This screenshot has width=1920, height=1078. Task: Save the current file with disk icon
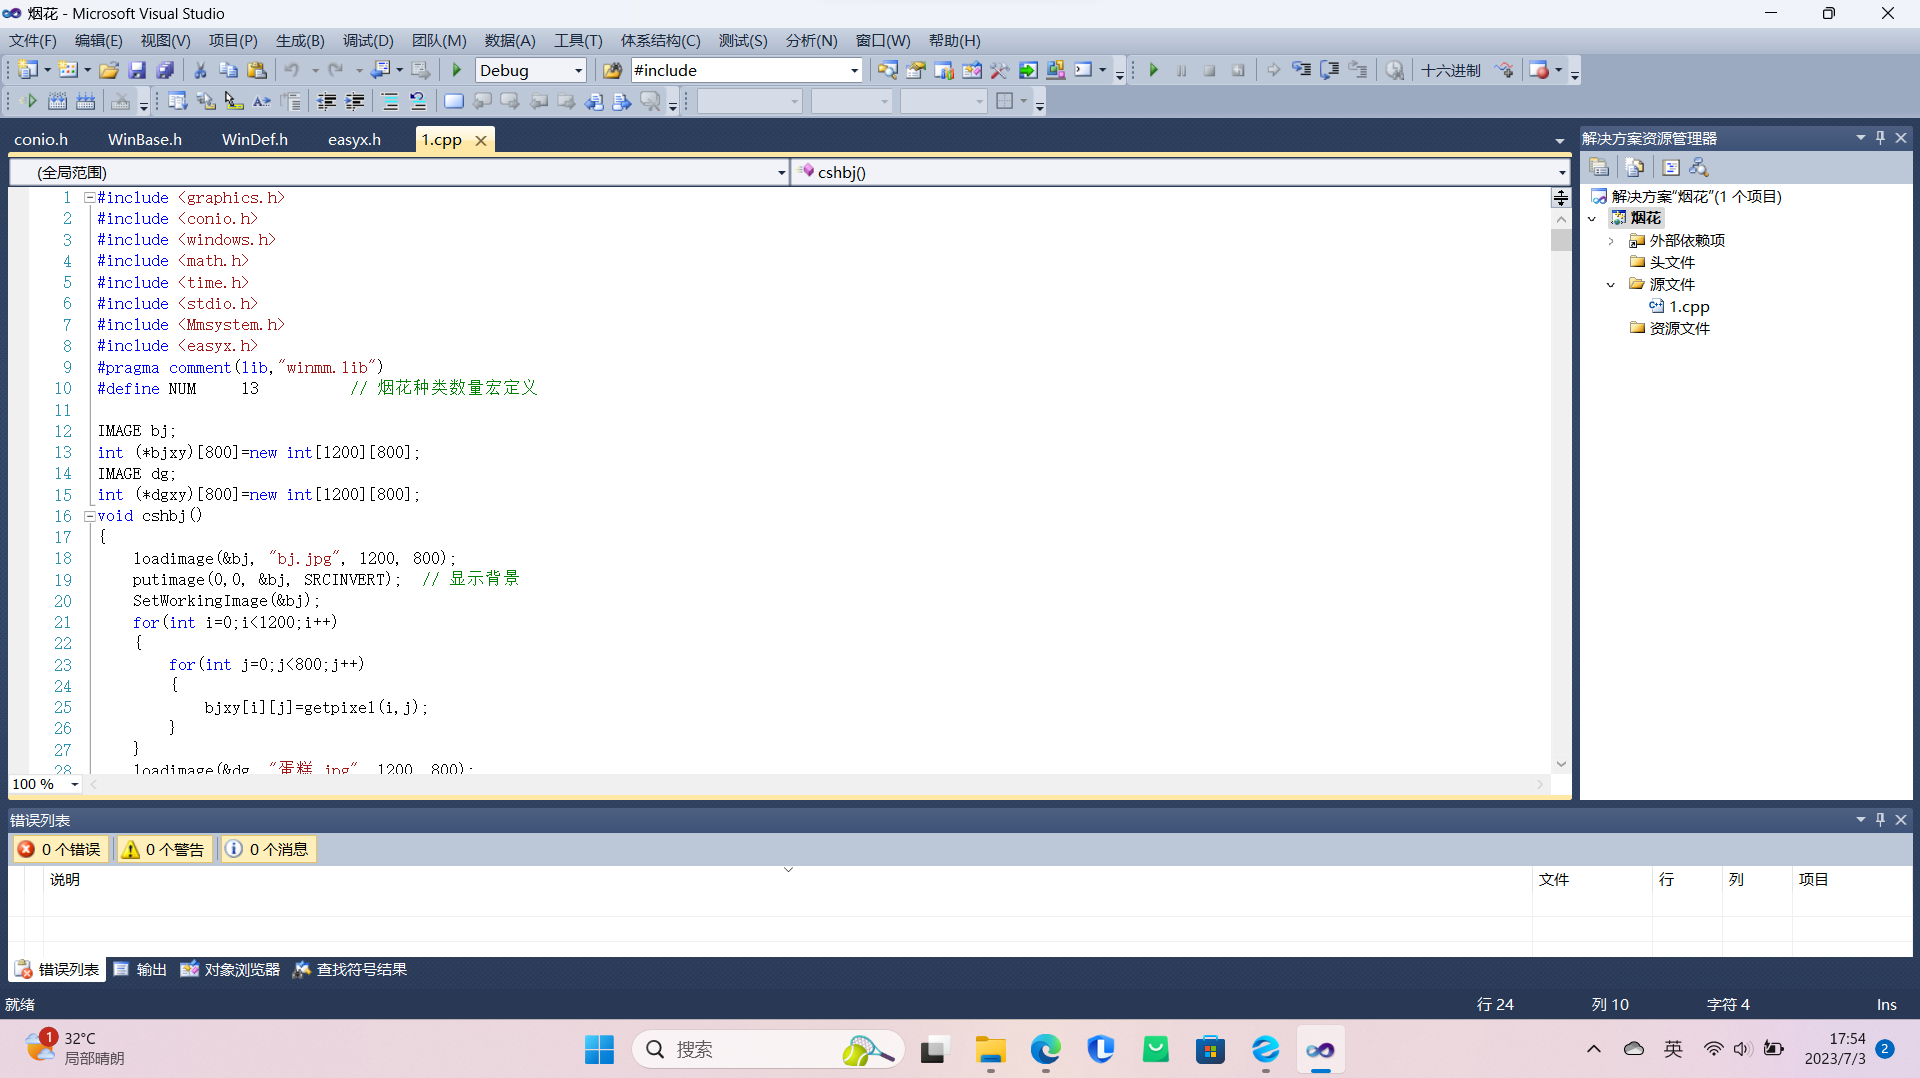138,70
